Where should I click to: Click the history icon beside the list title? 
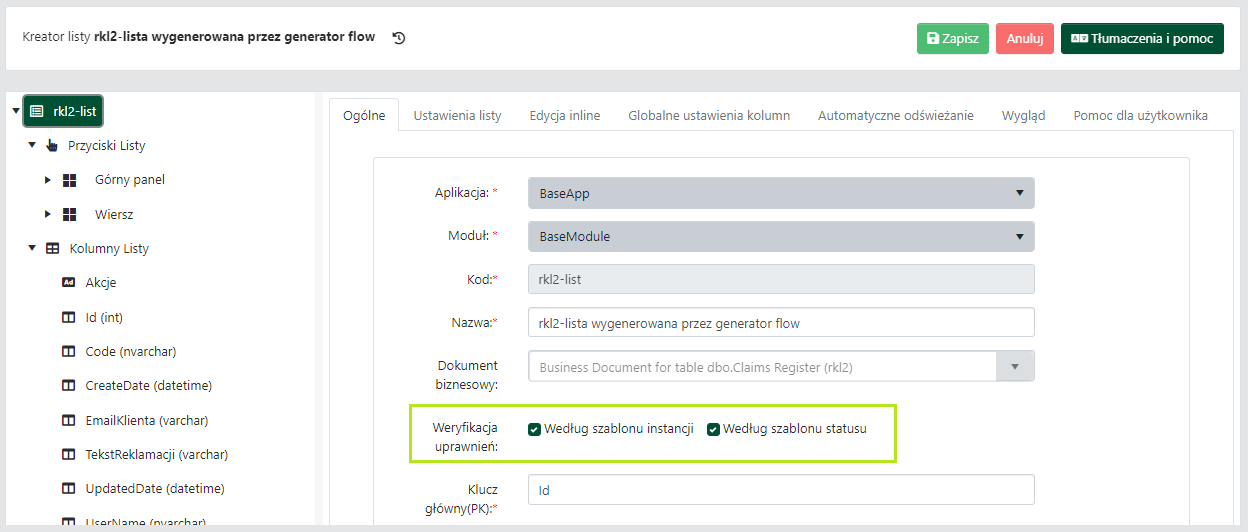(399, 38)
